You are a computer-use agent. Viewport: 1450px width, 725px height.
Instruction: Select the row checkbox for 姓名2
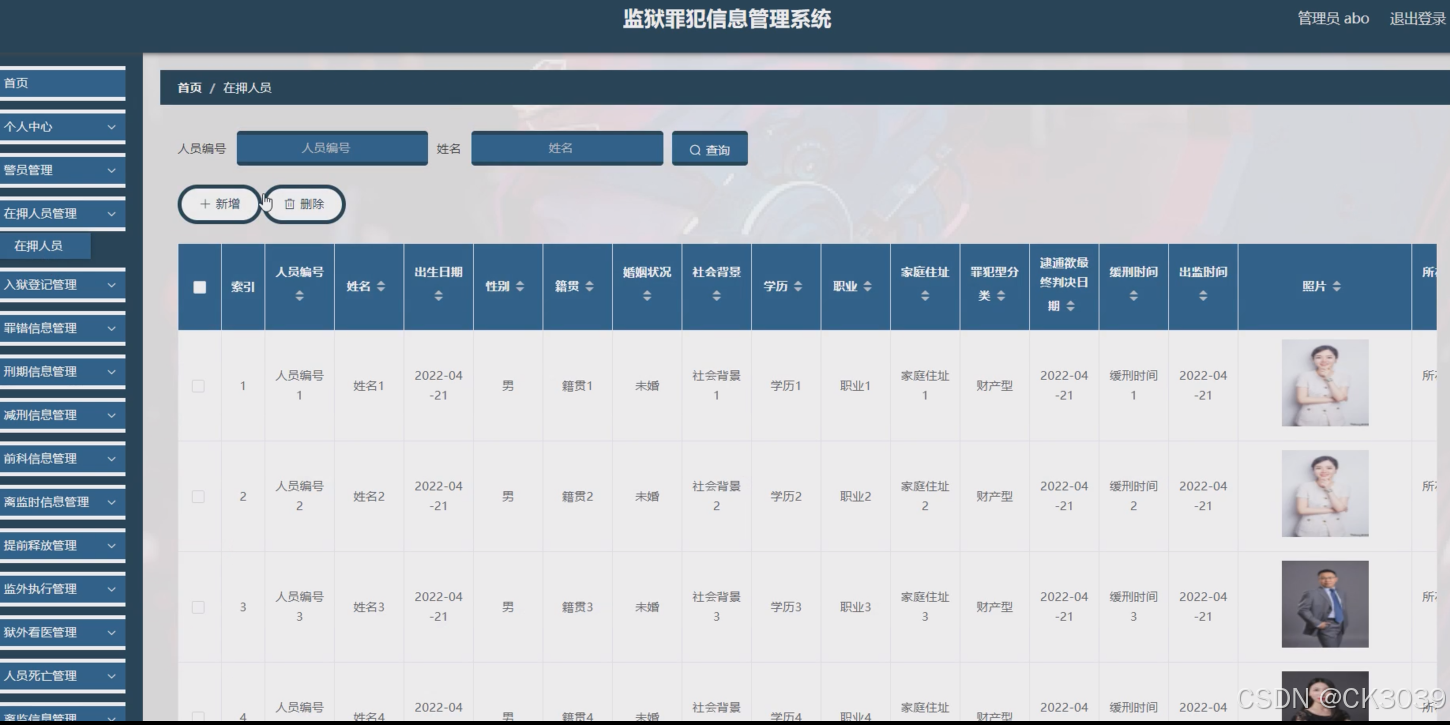(198, 496)
